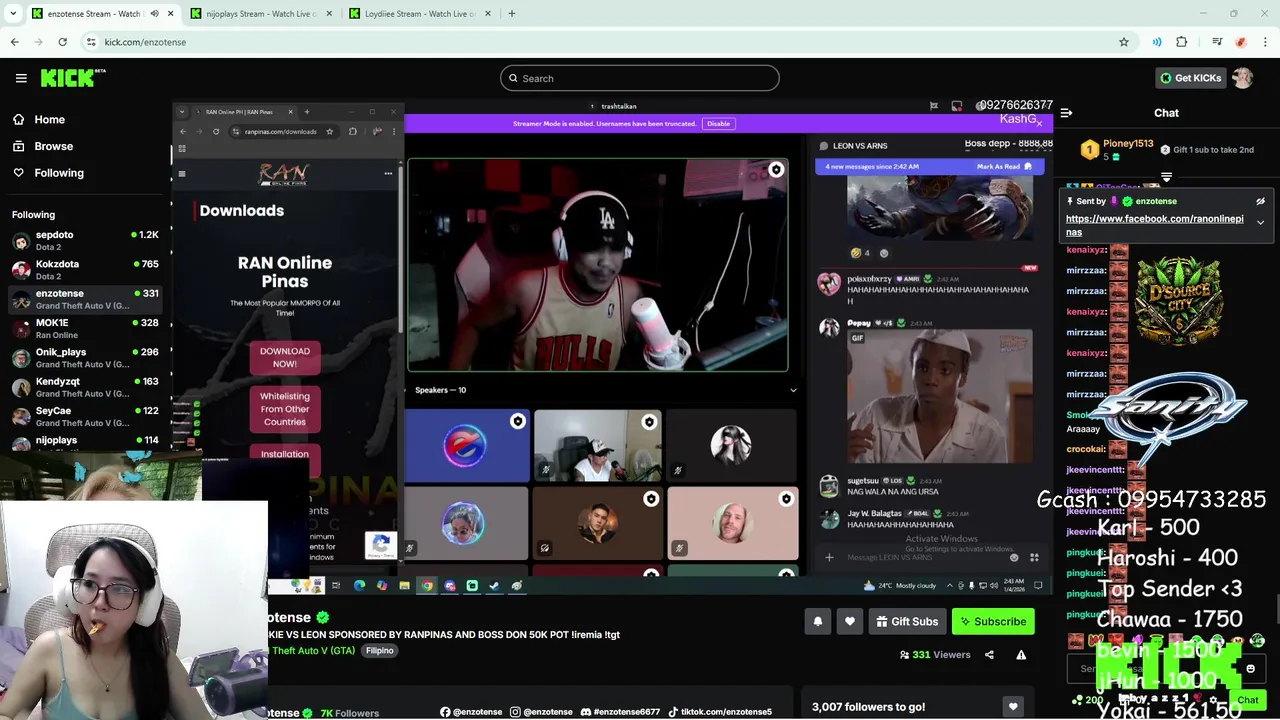1280x720 pixels.
Task: Click the KICK logo
Action: 72,78
